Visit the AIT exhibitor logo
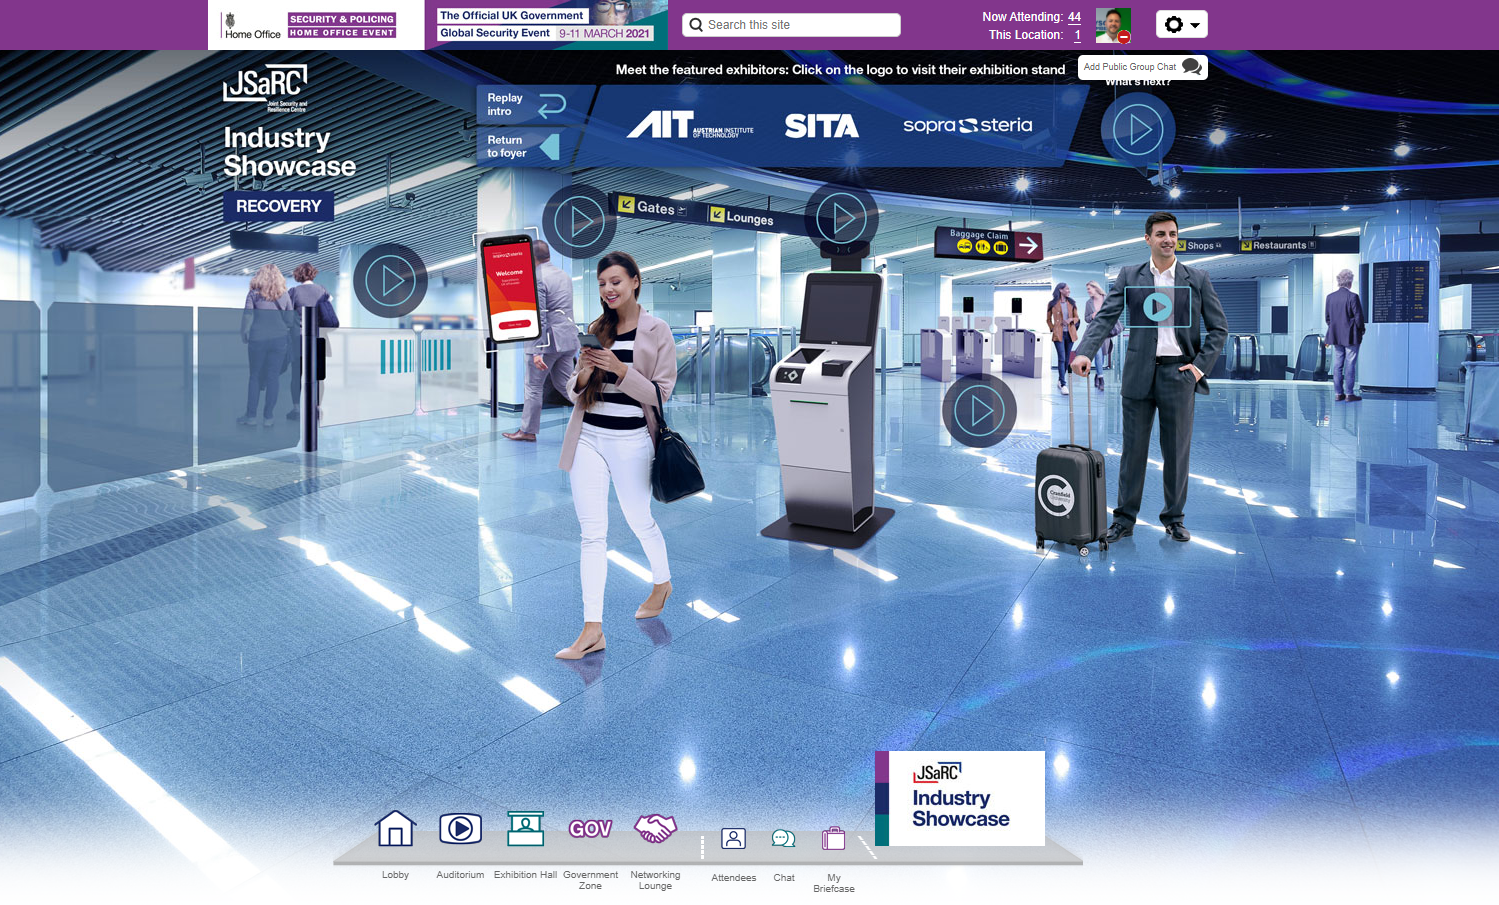The height and width of the screenshot is (905, 1499). pyautogui.click(x=690, y=125)
